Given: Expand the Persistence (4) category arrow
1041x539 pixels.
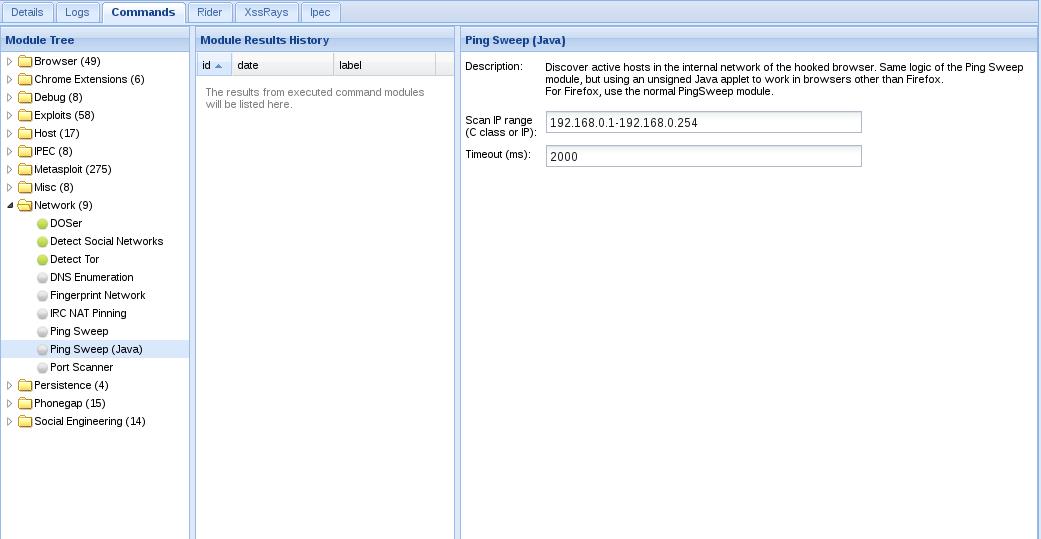Looking at the screenshot, I should (x=9, y=385).
